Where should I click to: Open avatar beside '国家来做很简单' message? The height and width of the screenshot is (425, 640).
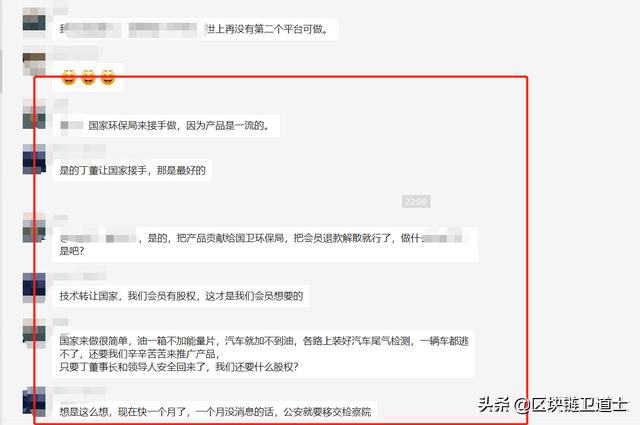coord(34,333)
